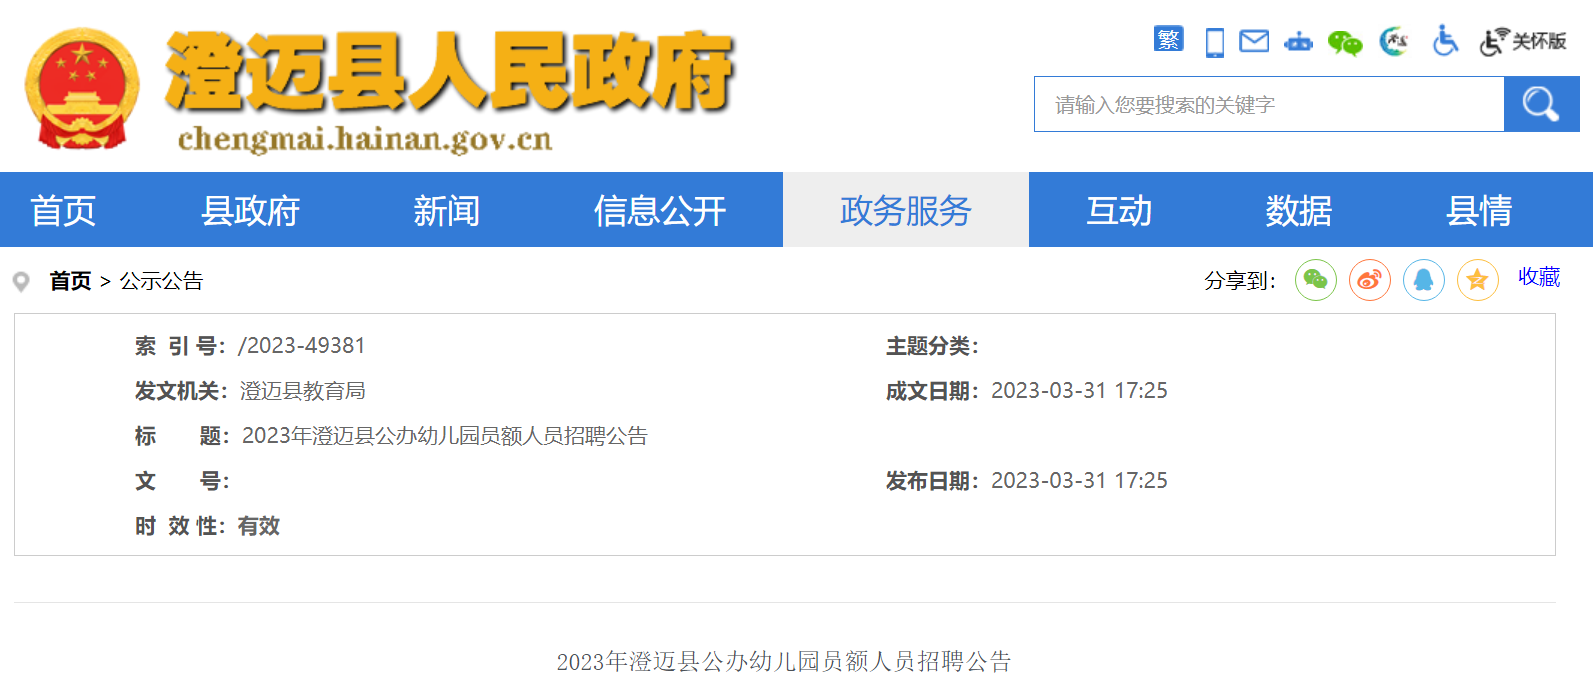Image resolution: width=1593 pixels, height=685 pixels.
Task: Open the robot assistant icon
Action: click(x=1298, y=42)
